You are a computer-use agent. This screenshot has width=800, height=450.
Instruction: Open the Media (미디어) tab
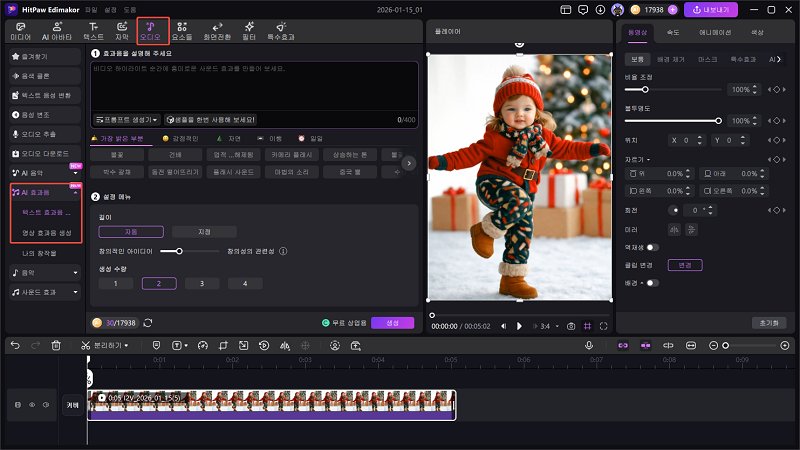[x=20, y=32]
